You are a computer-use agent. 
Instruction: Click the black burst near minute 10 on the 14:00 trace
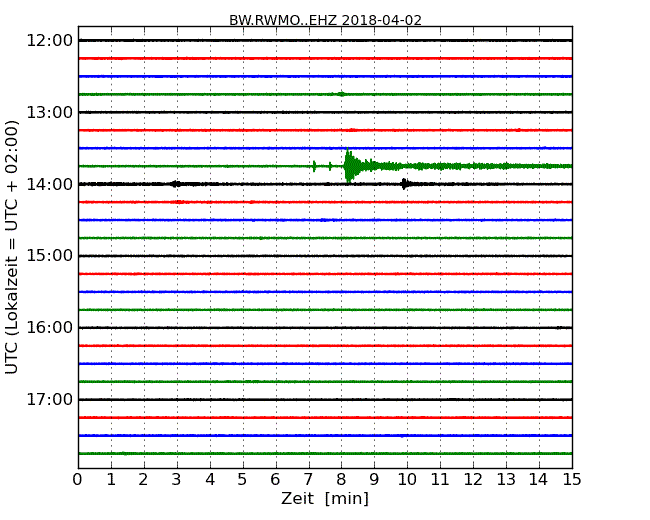point(405,184)
